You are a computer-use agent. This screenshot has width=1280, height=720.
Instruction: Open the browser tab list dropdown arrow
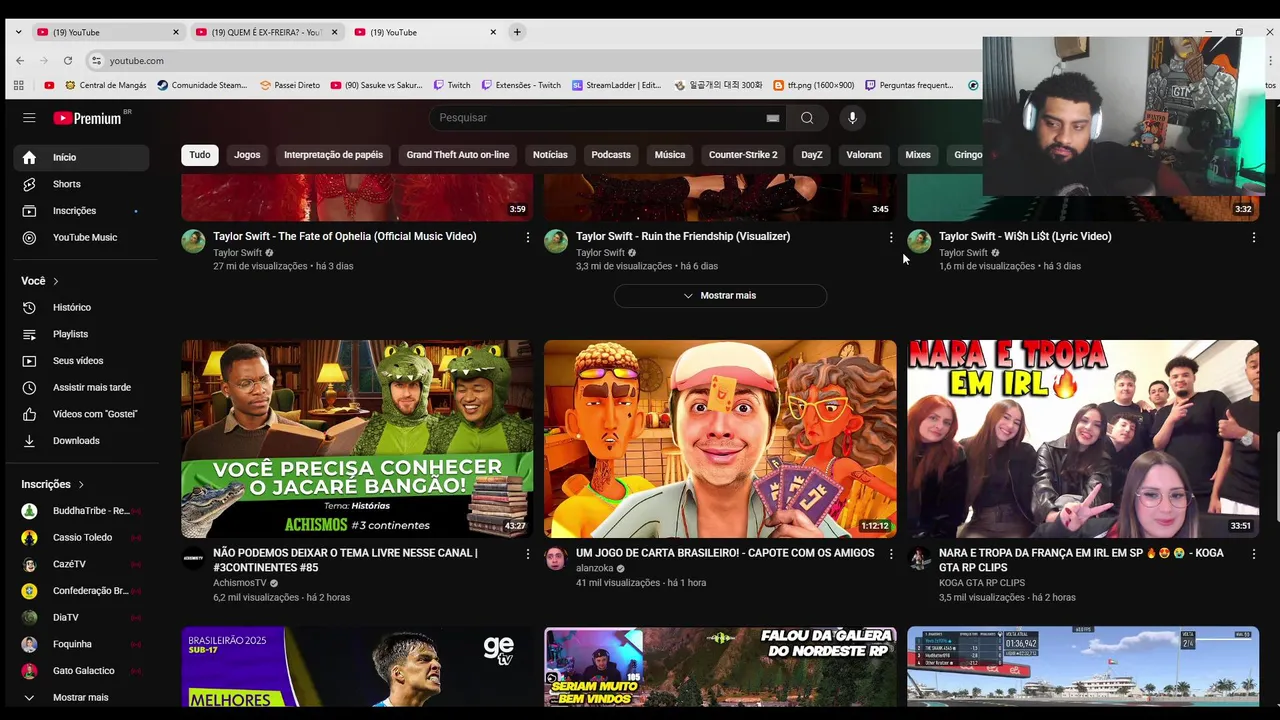pyautogui.click(x=18, y=32)
